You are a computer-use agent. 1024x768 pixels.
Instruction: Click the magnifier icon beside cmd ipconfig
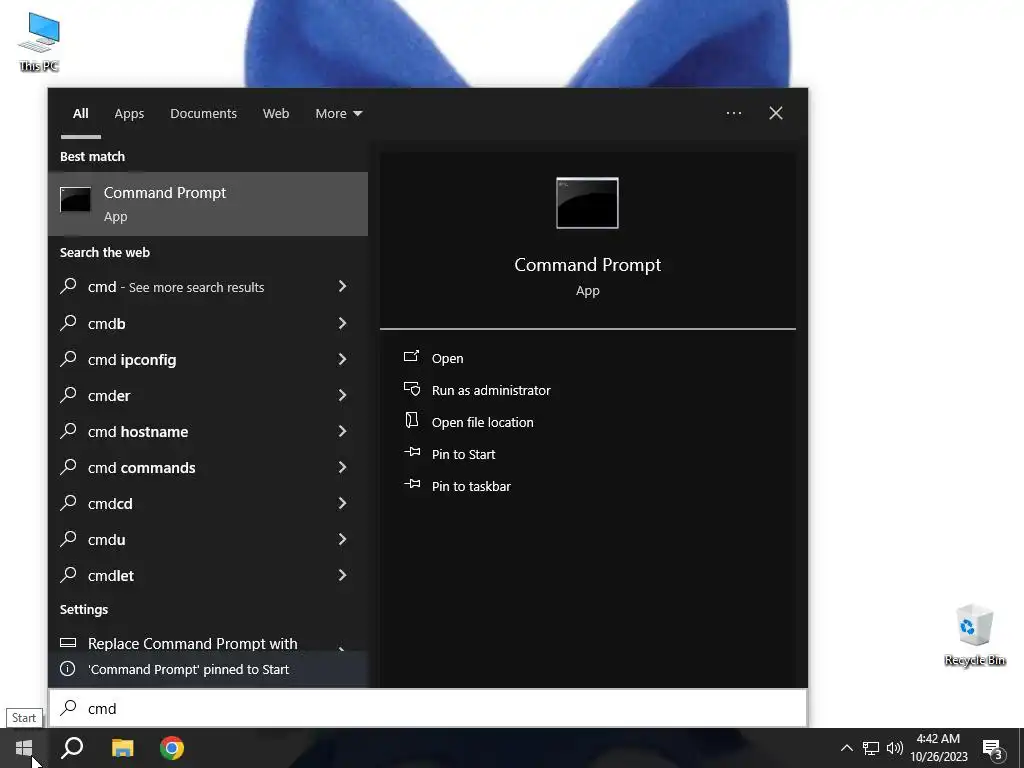(69, 358)
